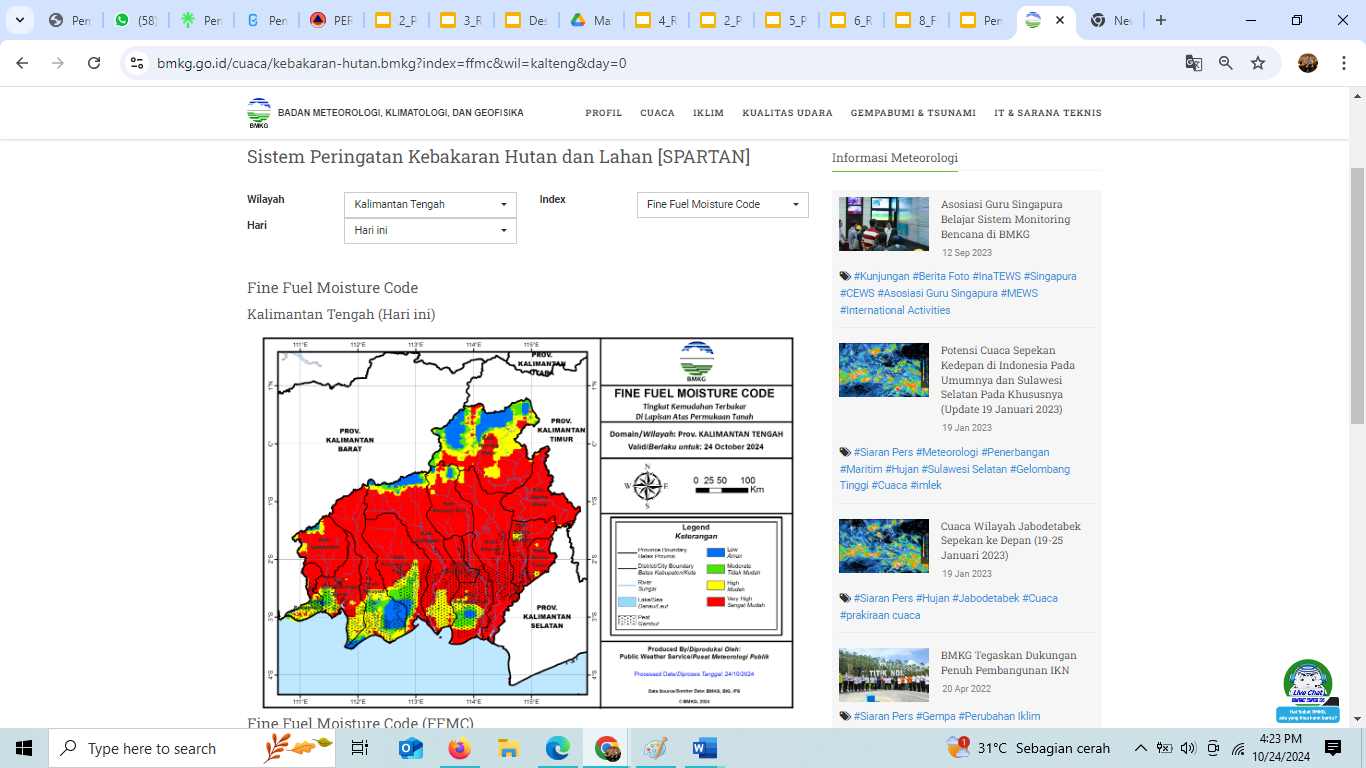
Task: Open the tab search chevron
Action: (22, 20)
